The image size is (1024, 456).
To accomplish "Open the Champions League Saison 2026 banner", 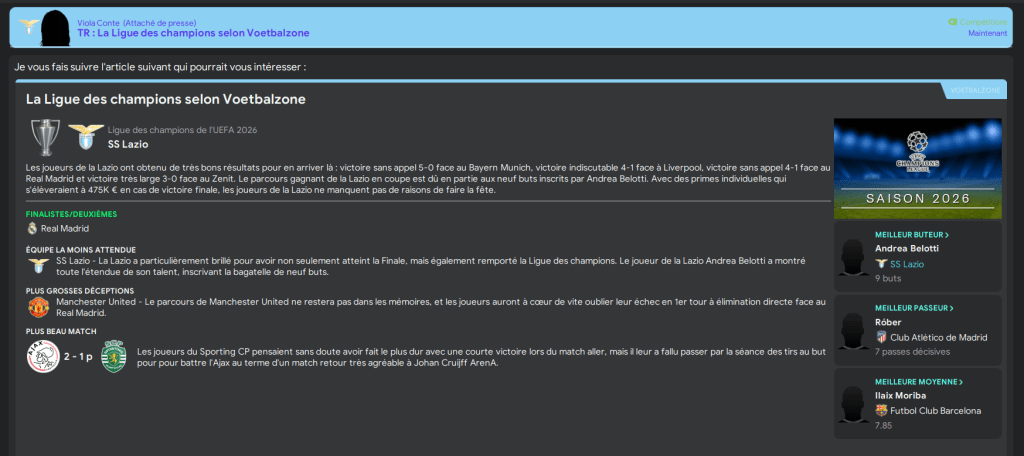I will click(x=917, y=168).
